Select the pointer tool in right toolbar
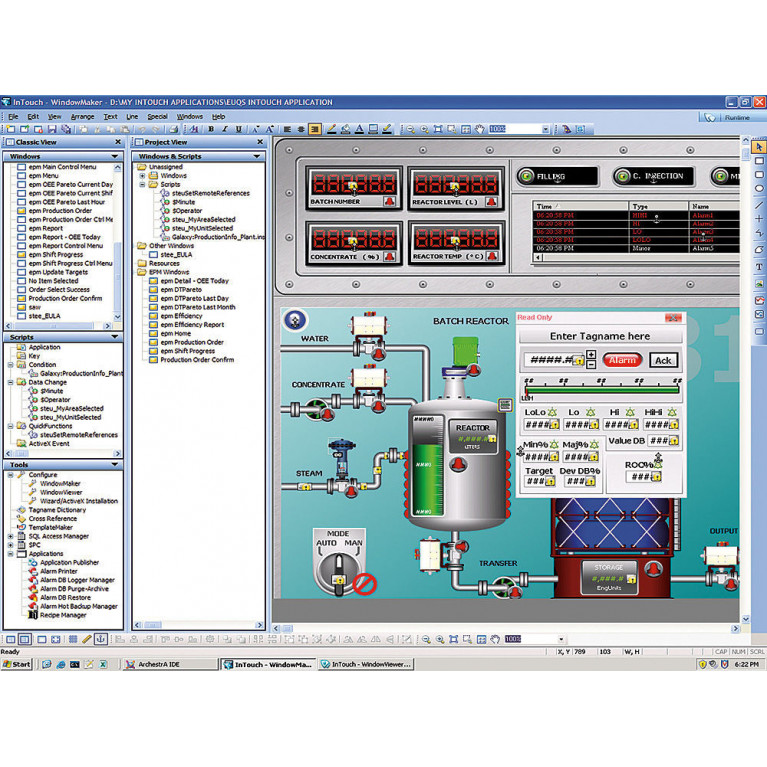 [x=758, y=147]
